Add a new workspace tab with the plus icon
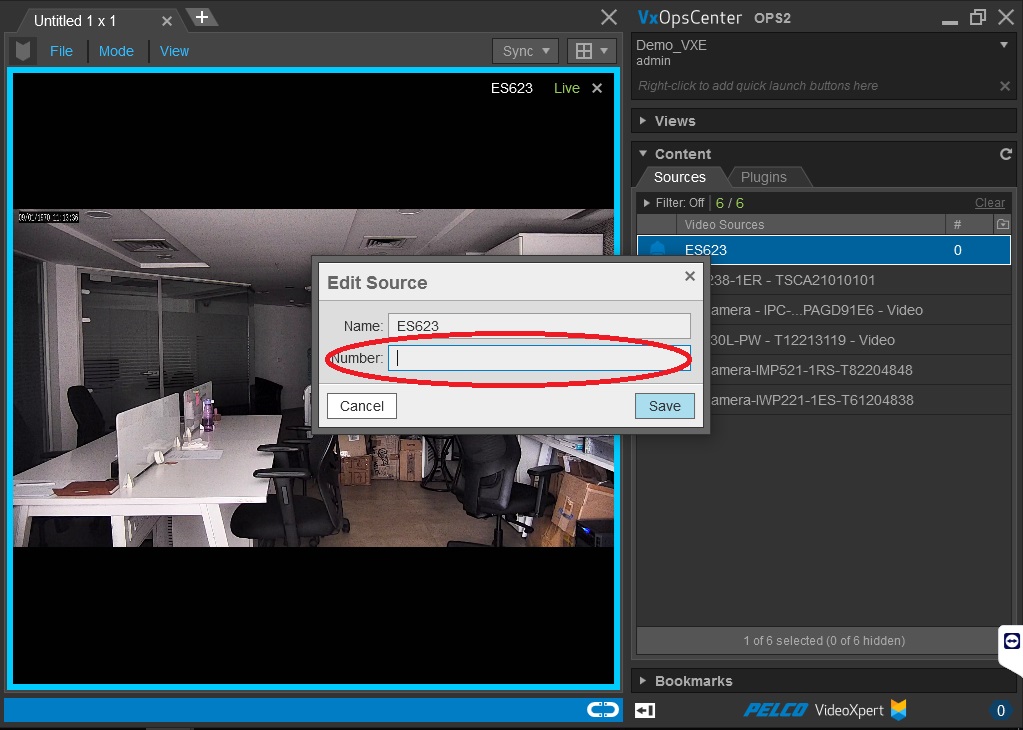Viewport: 1023px width, 730px height. click(x=201, y=17)
